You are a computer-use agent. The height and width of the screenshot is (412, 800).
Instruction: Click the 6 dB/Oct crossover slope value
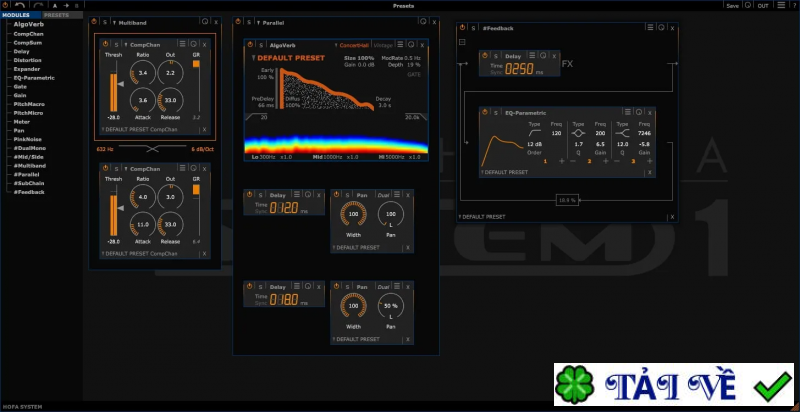203,149
